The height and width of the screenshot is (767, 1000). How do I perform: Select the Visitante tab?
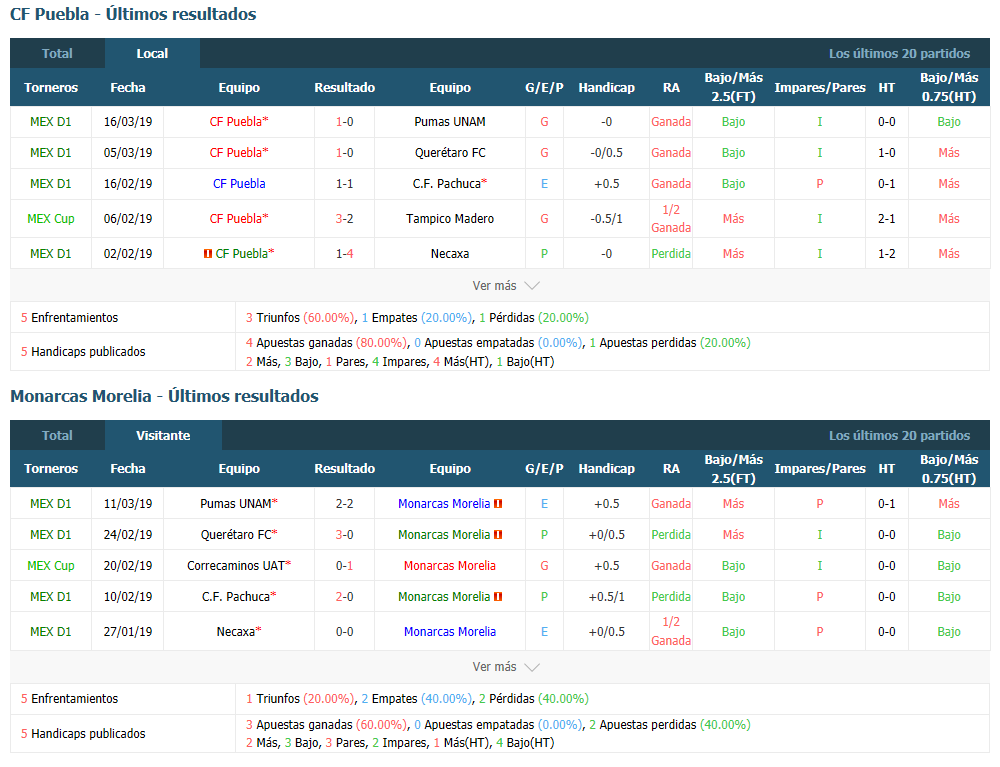pos(163,435)
